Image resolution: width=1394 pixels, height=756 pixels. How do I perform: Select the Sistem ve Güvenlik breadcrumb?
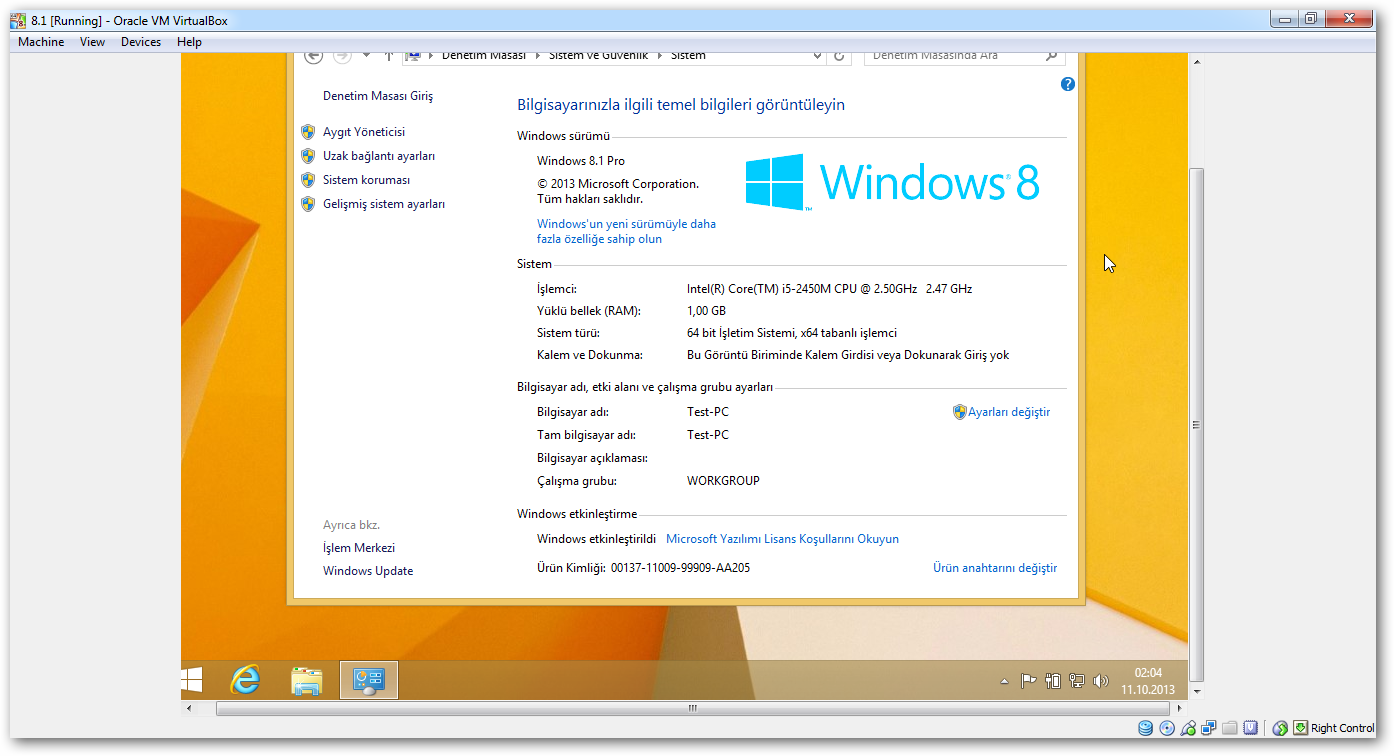(600, 56)
